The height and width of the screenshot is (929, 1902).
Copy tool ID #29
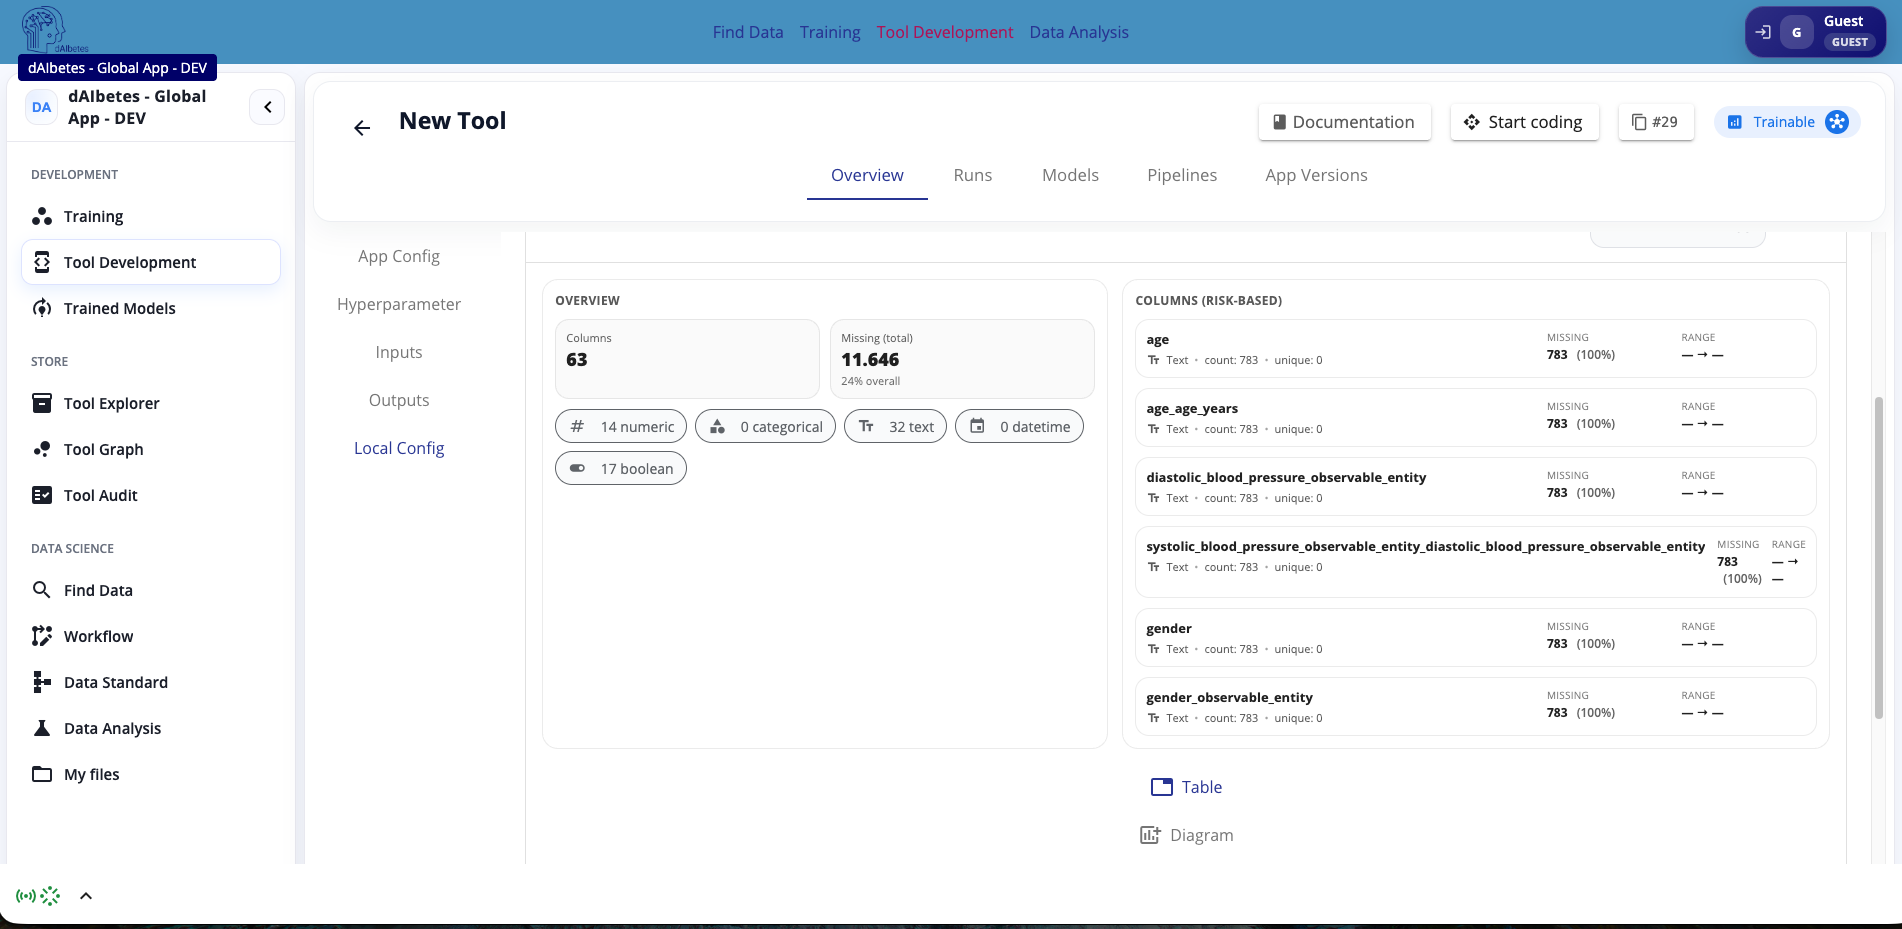point(1655,122)
